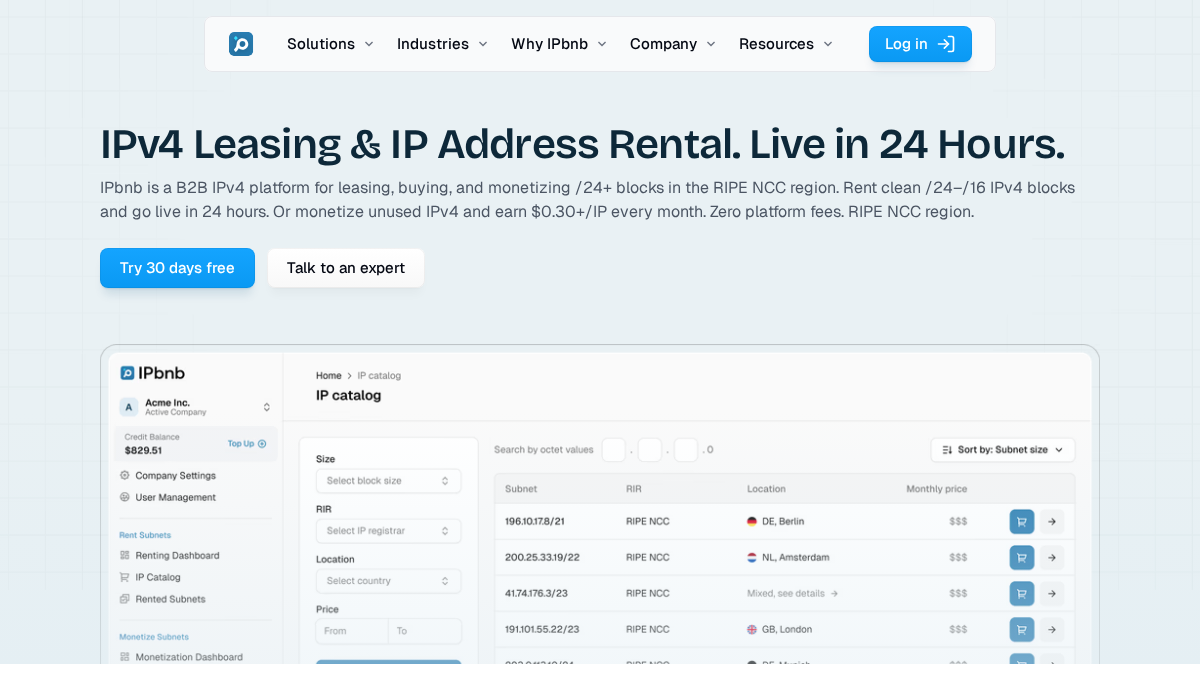Screen dimensions: 1200x675
Task: Open details arrow for 41.74.176.3/23
Action: point(1052,593)
